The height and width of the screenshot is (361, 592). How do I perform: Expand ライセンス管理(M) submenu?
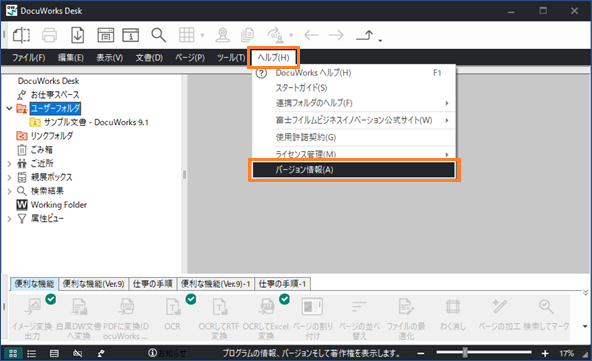pyautogui.click(x=354, y=154)
